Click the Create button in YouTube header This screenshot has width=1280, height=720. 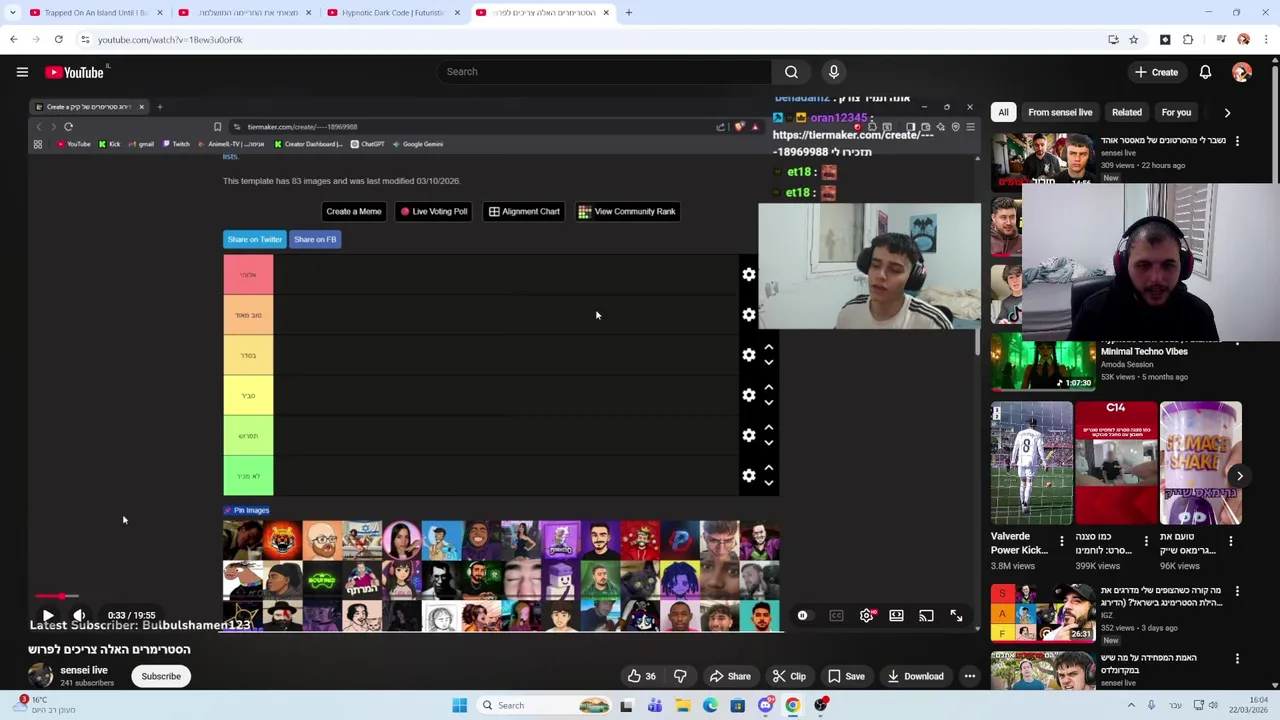click(x=1156, y=72)
